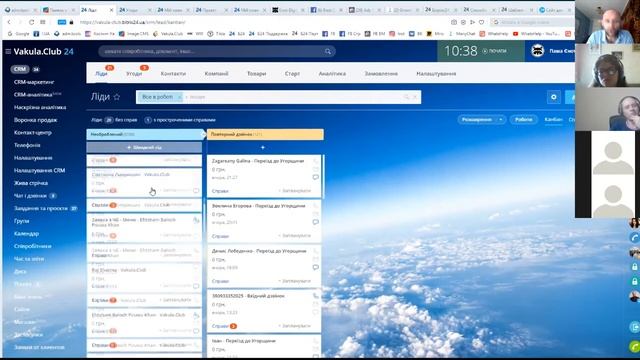Click the plus icon under Повторний дзвінок column
This screenshot has width=640, height=360.
pos(262,147)
